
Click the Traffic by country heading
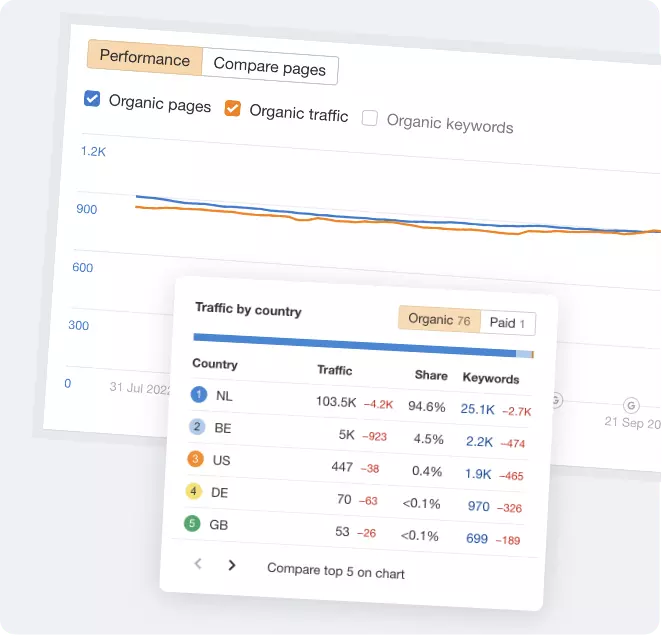[x=248, y=309]
